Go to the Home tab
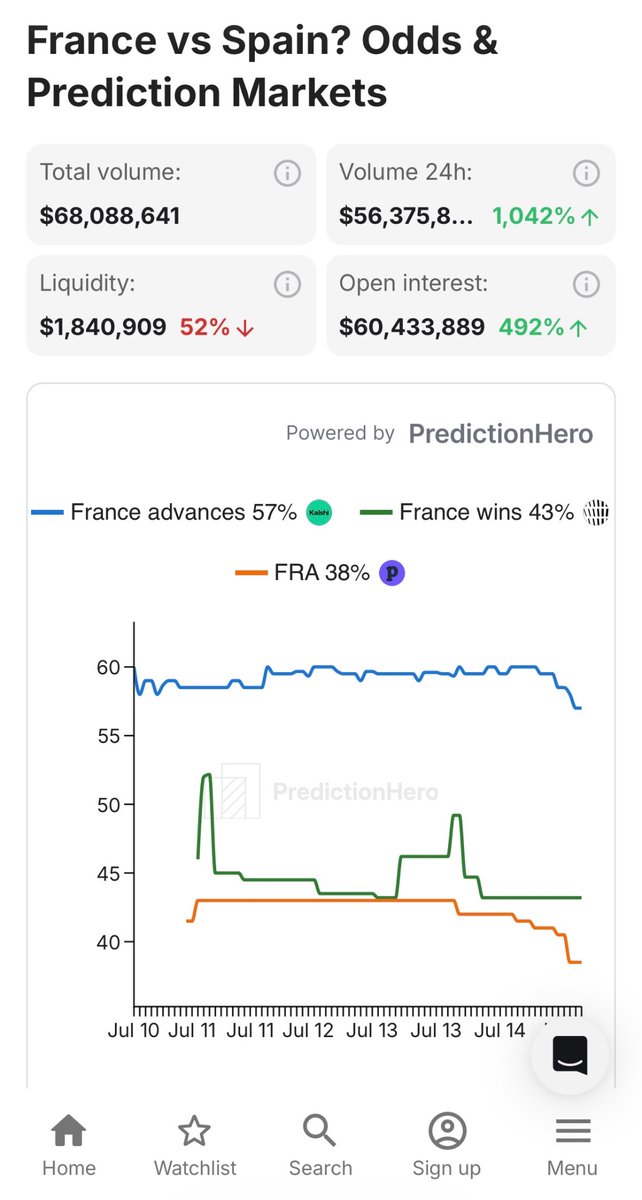642x1200 pixels. (x=68, y=1147)
